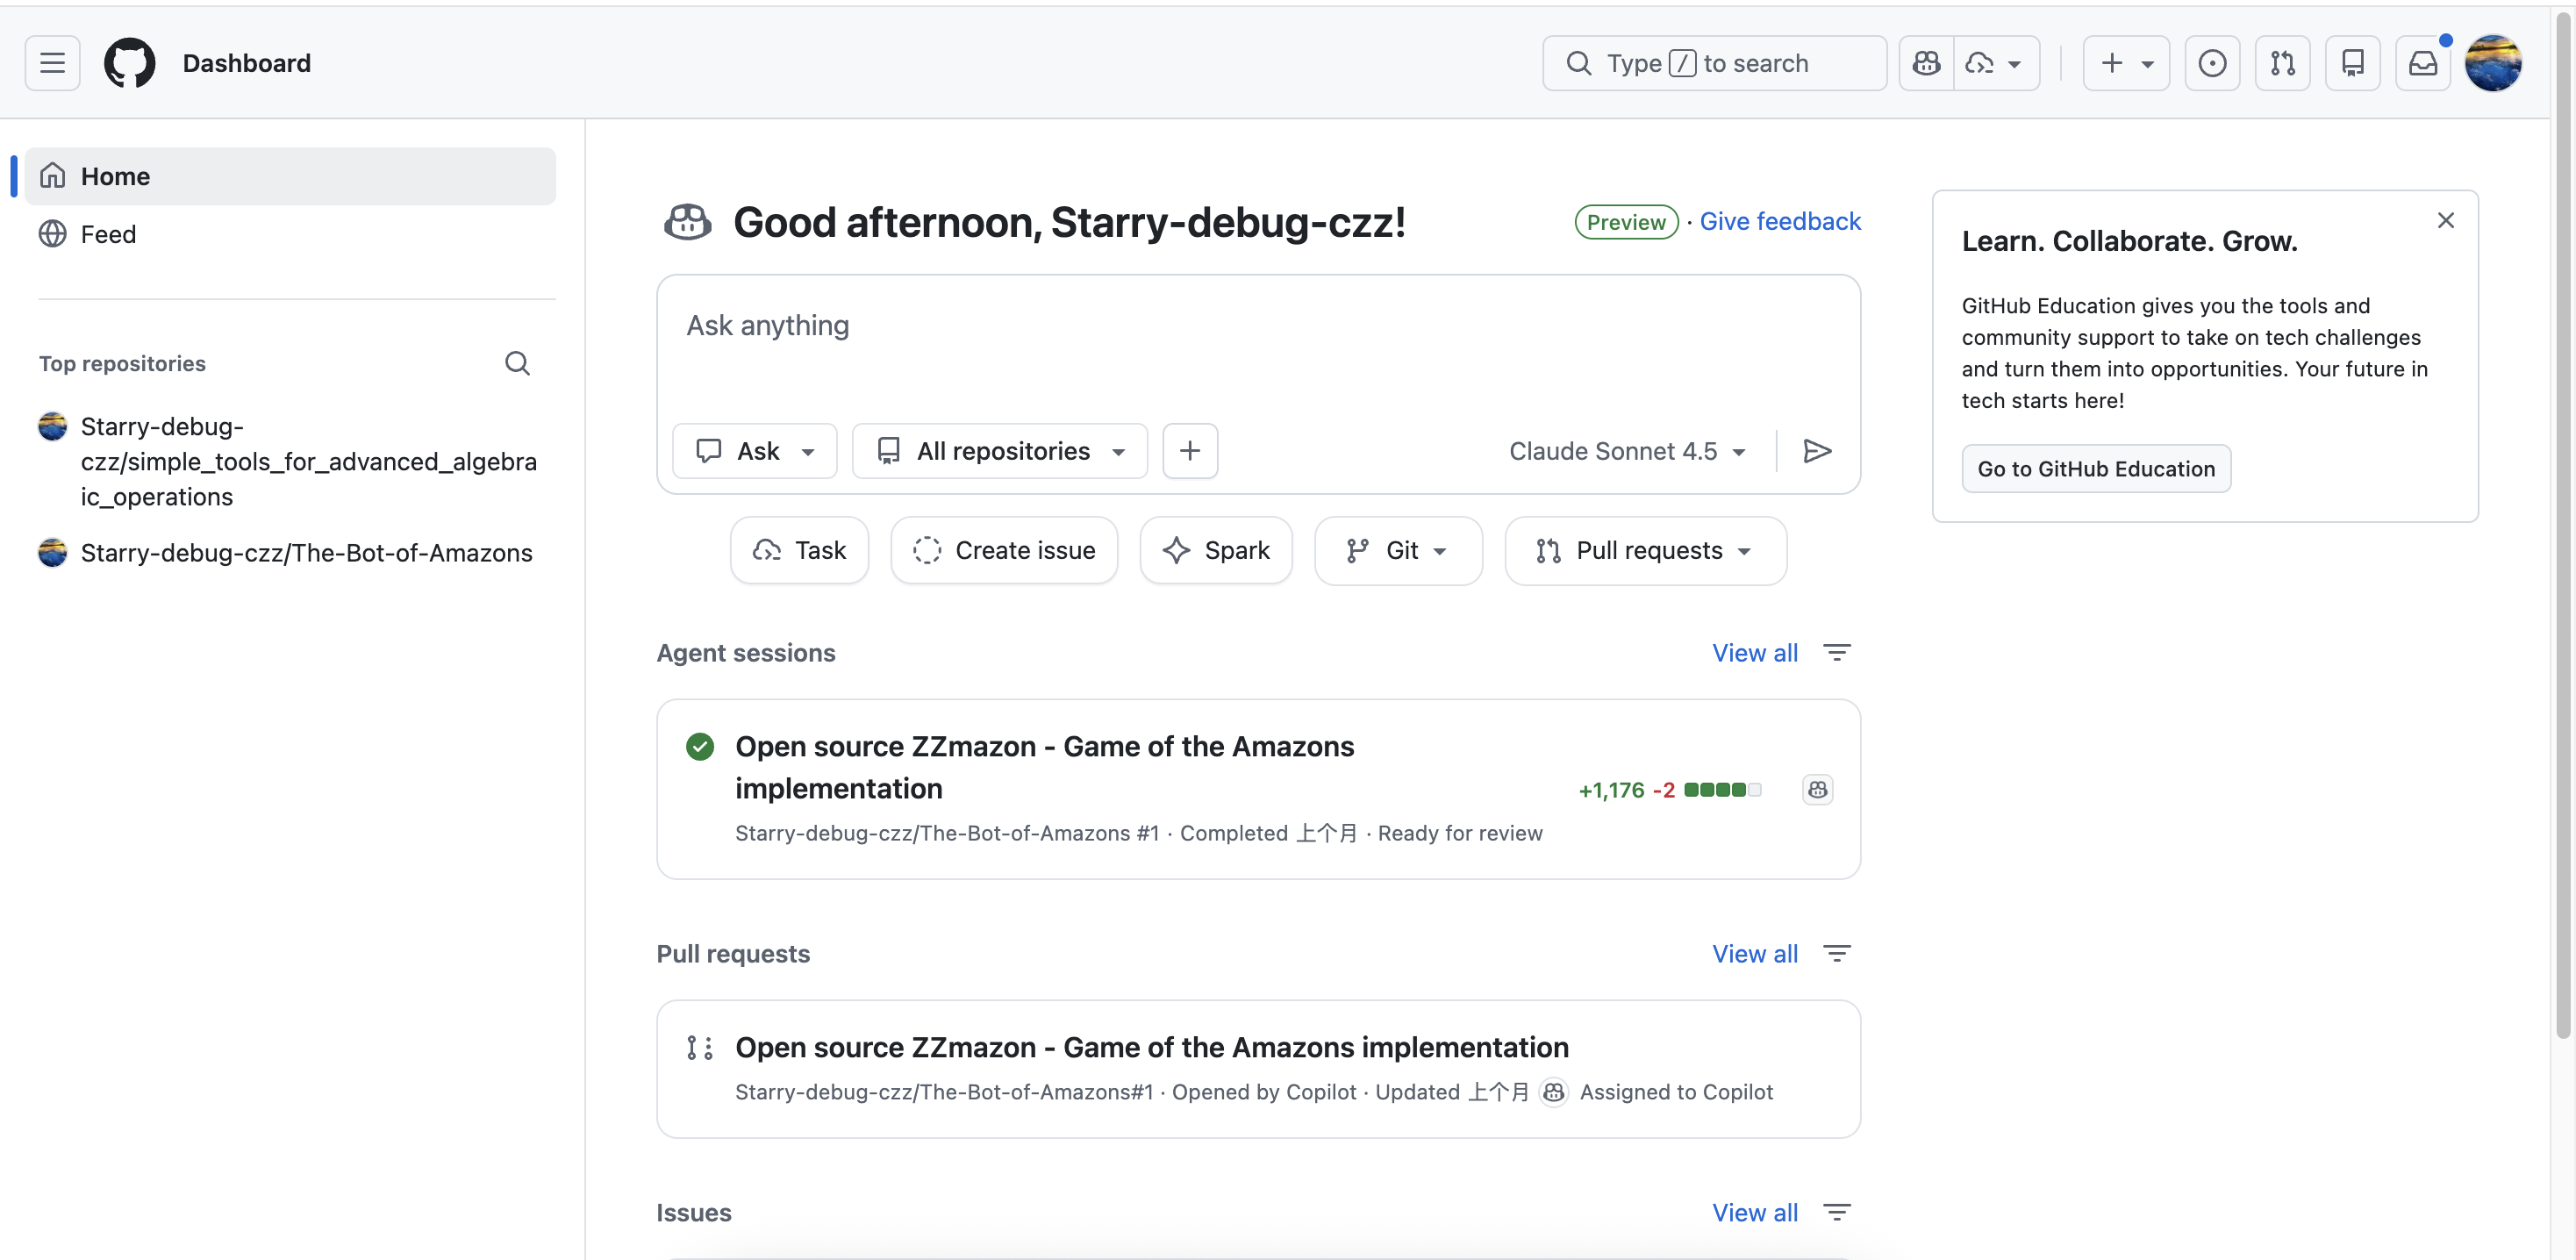Open Copilot chat icon in header
Viewport: 2576px width, 1260px height.
pos(1926,63)
